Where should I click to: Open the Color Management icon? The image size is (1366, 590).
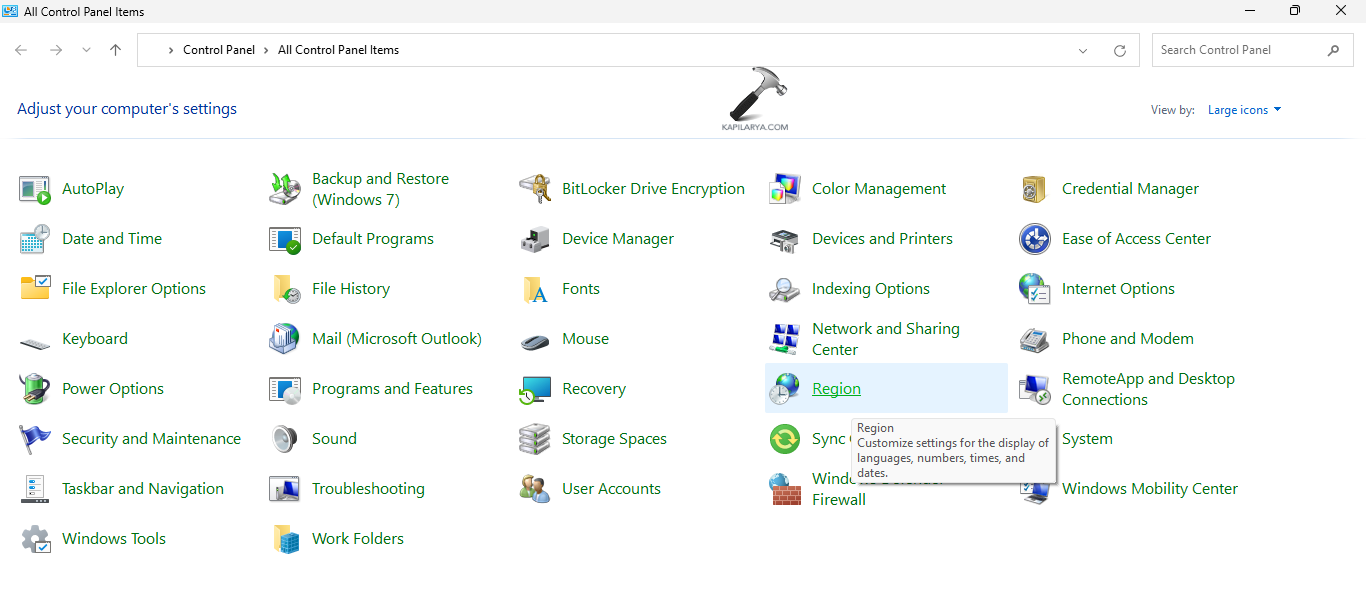(x=785, y=189)
